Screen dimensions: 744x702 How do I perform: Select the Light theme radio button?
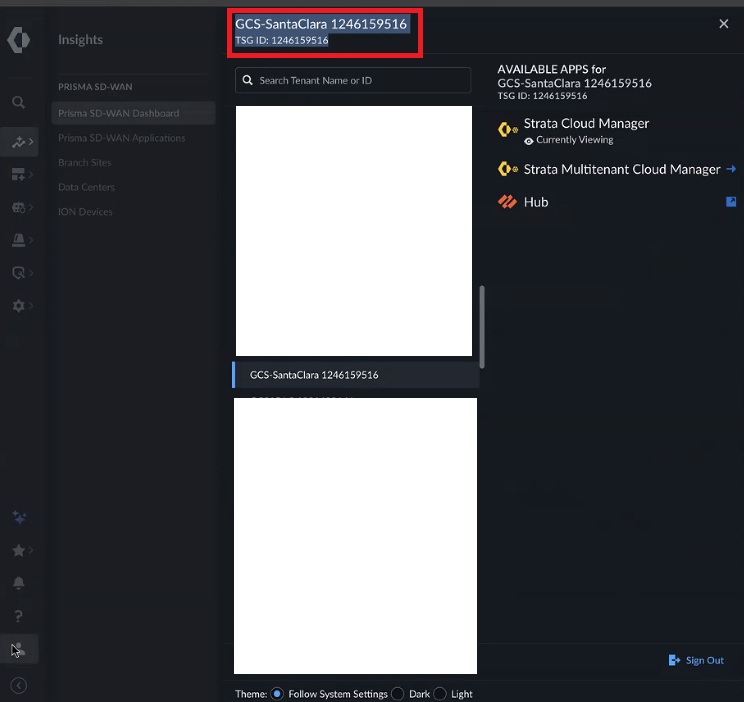point(440,693)
